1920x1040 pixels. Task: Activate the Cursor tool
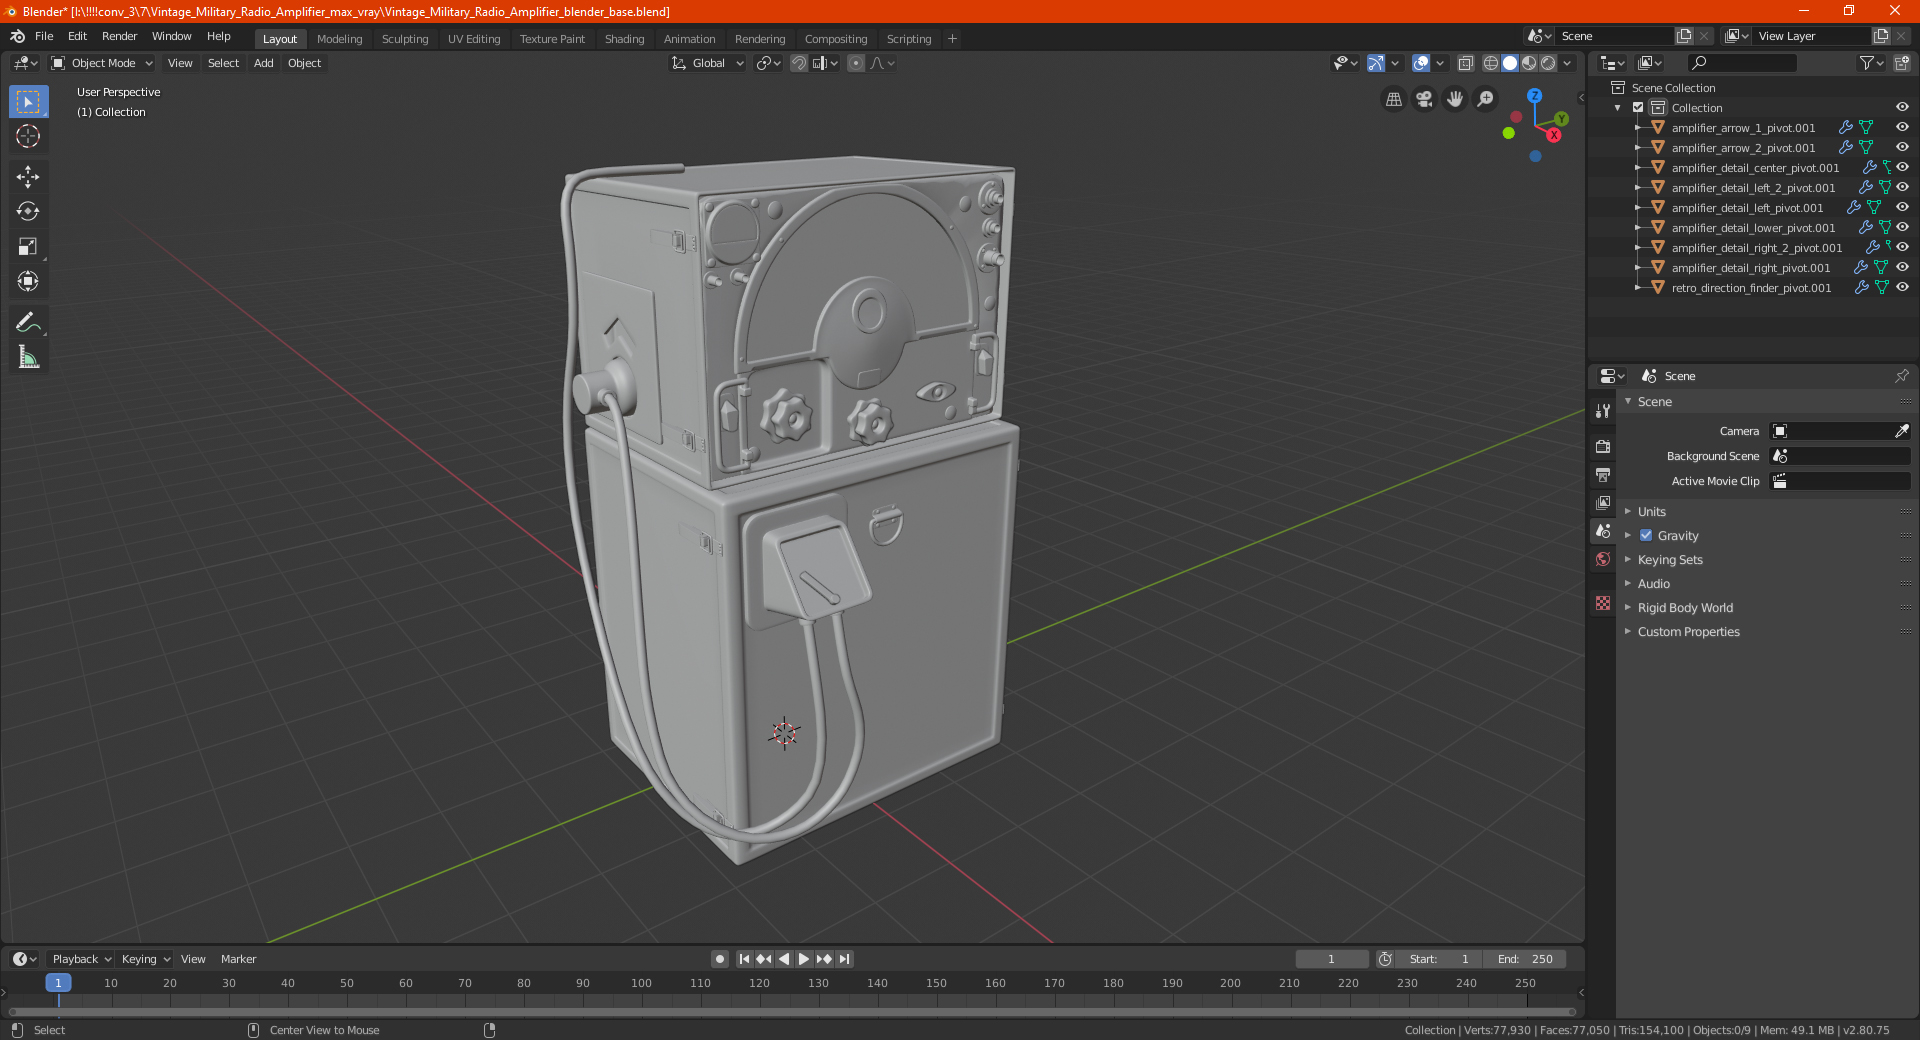[x=28, y=136]
